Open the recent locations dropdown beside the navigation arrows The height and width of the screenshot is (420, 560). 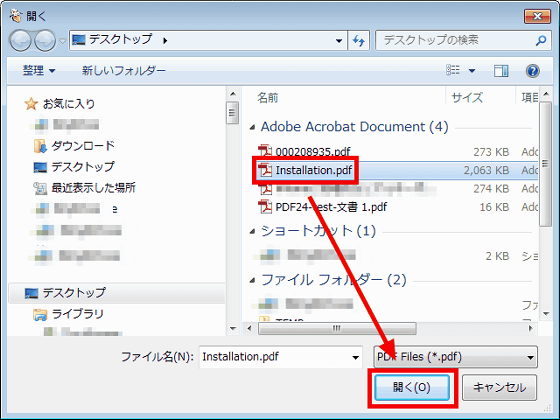(x=62, y=41)
